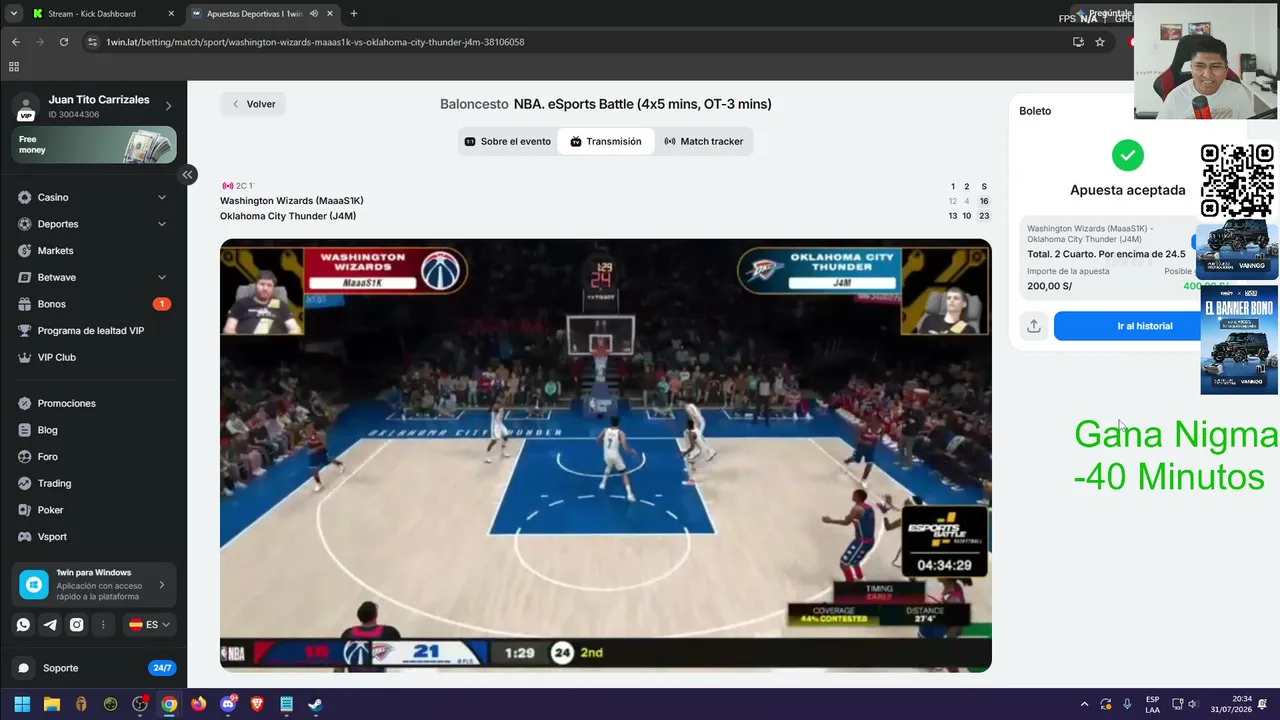Open Steam from the taskbar
Viewport: 1280px width, 720px height.
(x=315, y=704)
